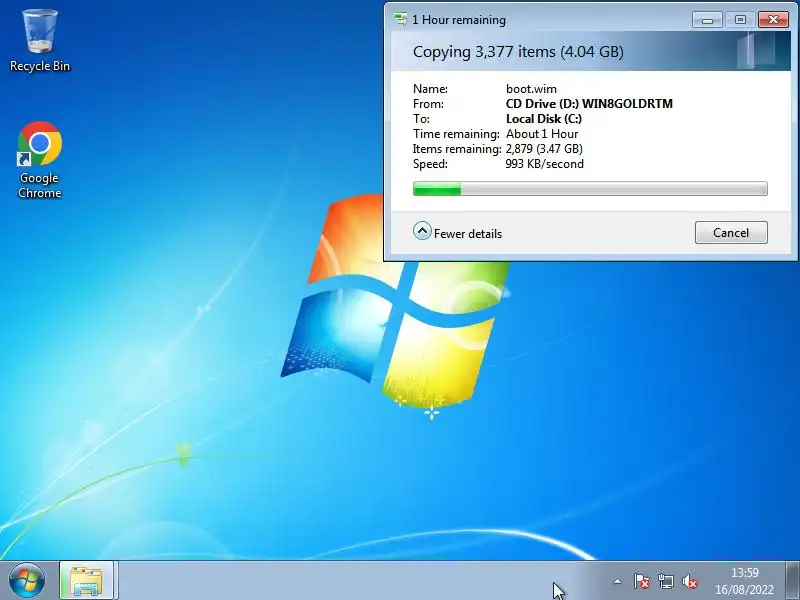Viewport: 800px width, 600px height.
Task: Click speed value 993 KB/second
Action: click(x=544, y=164)
